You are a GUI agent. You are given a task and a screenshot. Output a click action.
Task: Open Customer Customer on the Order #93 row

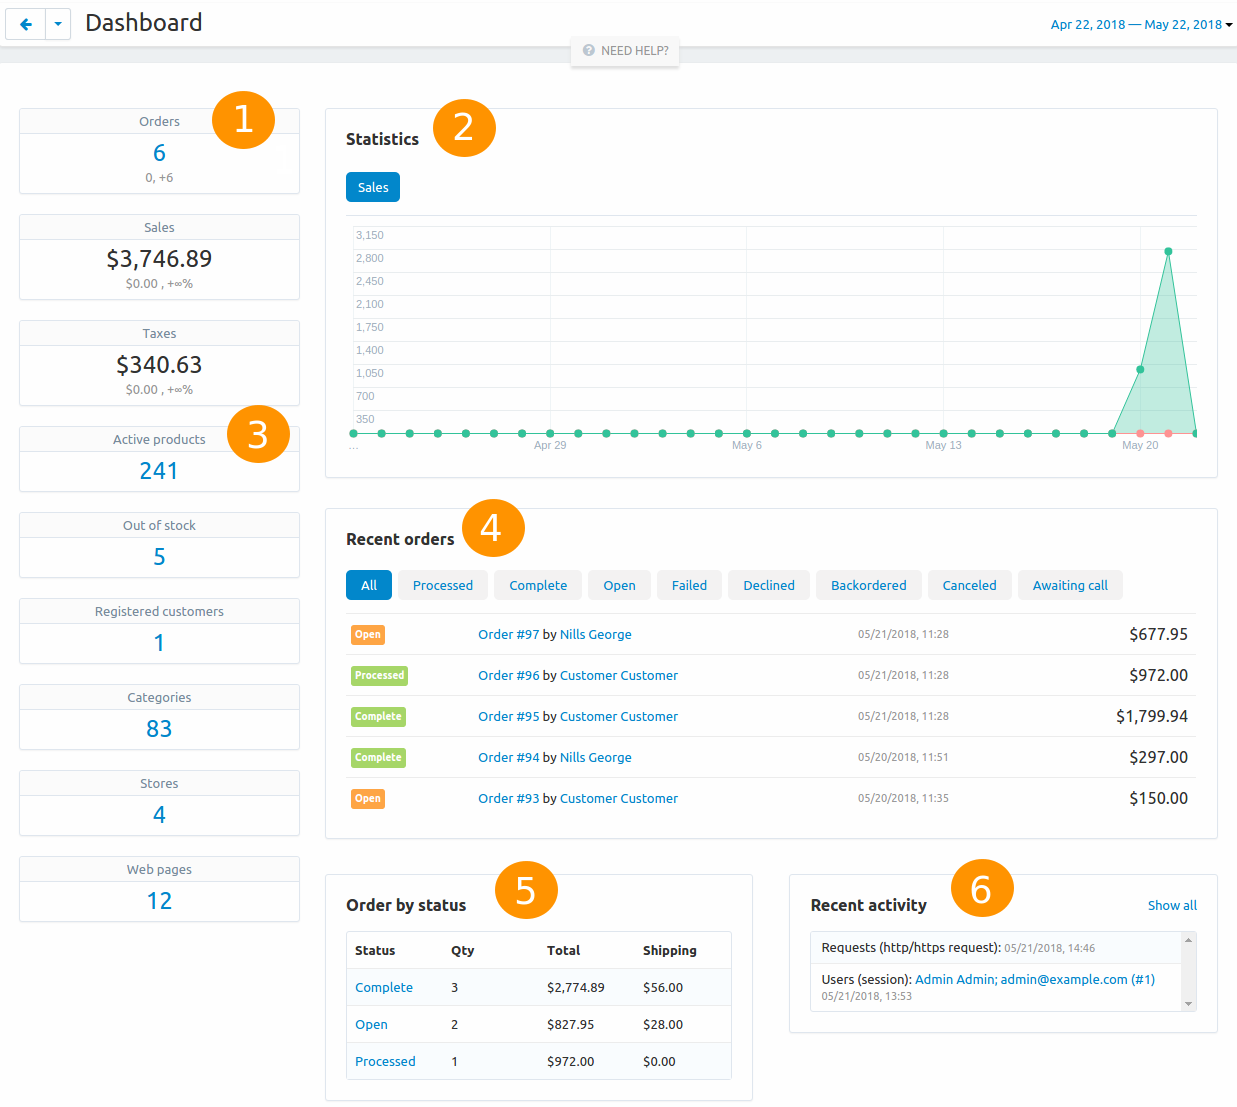click(619, 798)
